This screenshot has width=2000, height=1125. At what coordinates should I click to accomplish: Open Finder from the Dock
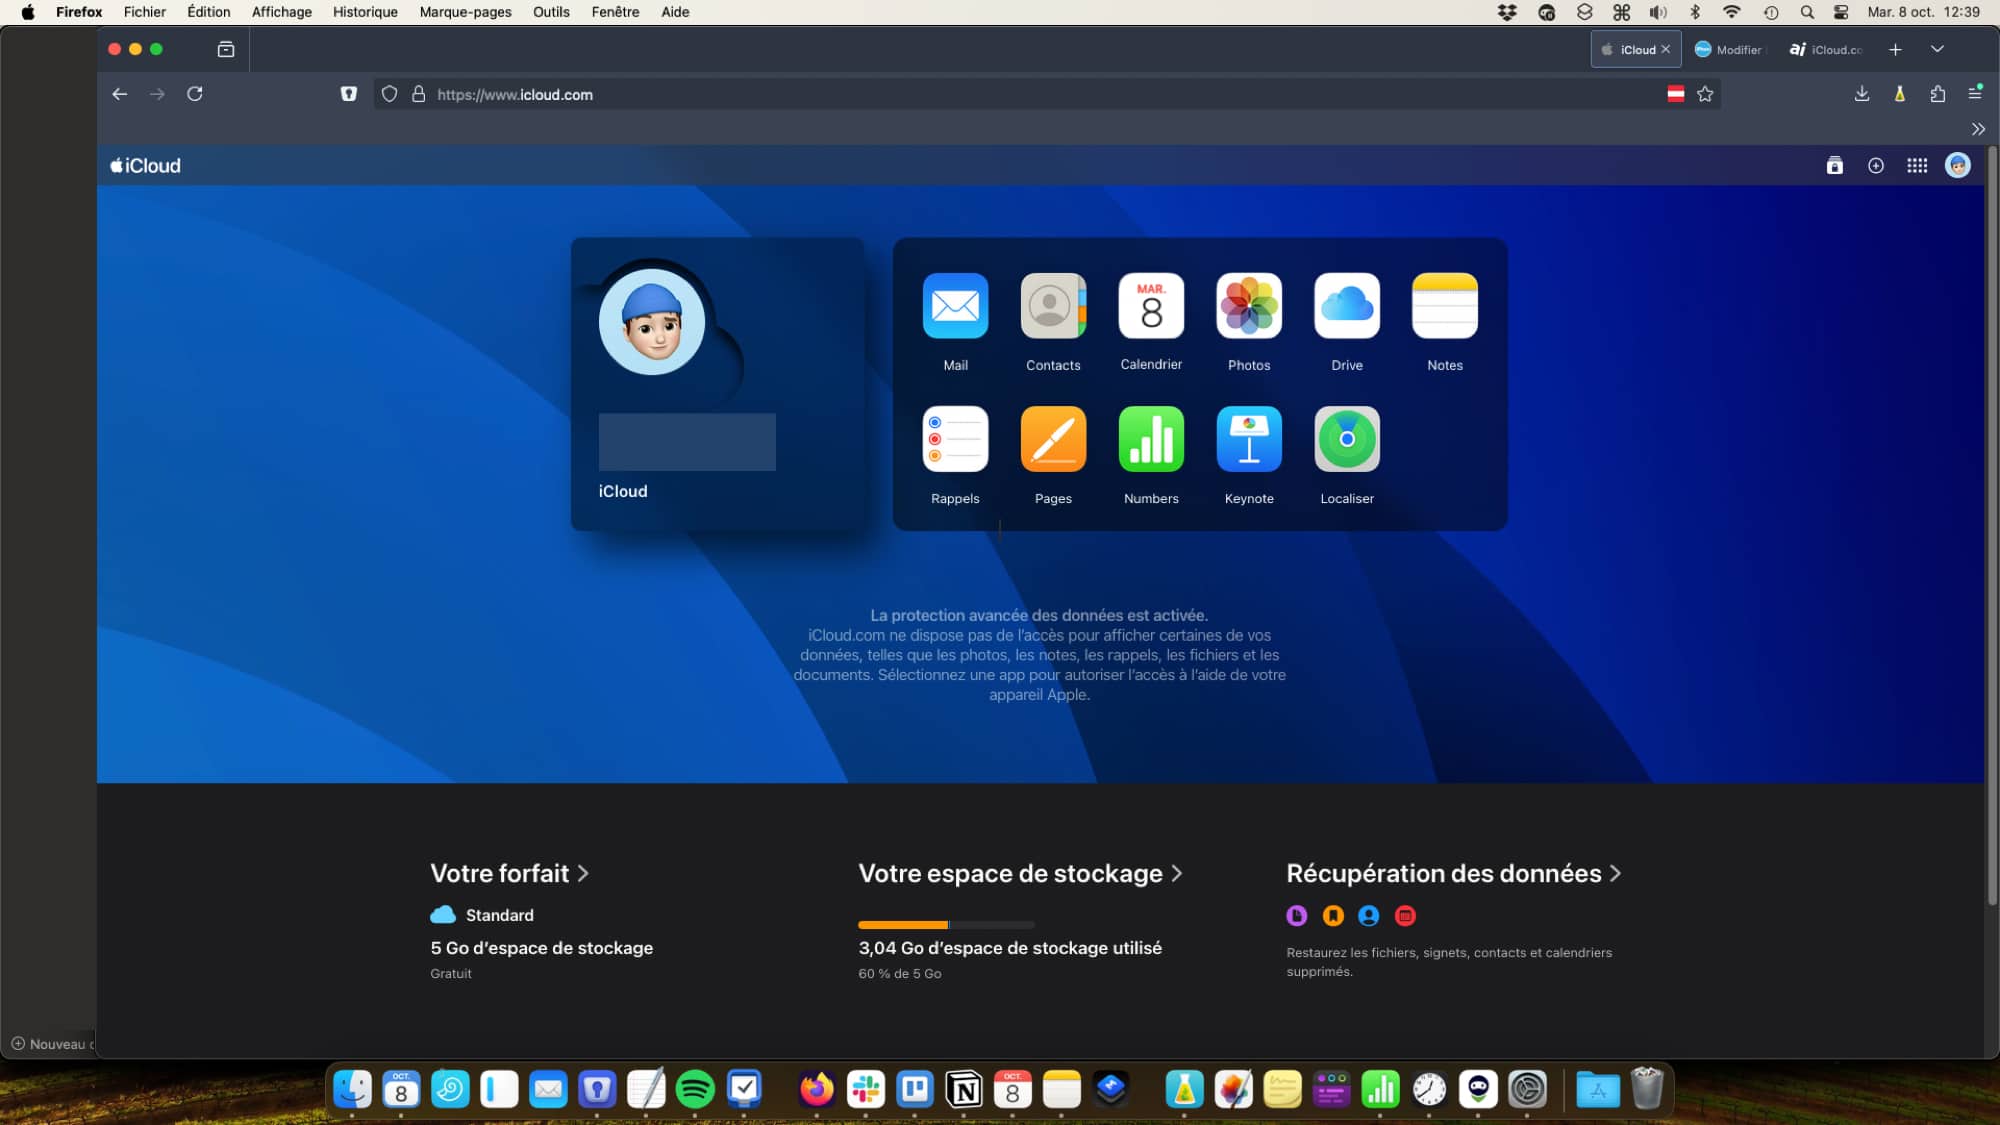click(352, 1089)
